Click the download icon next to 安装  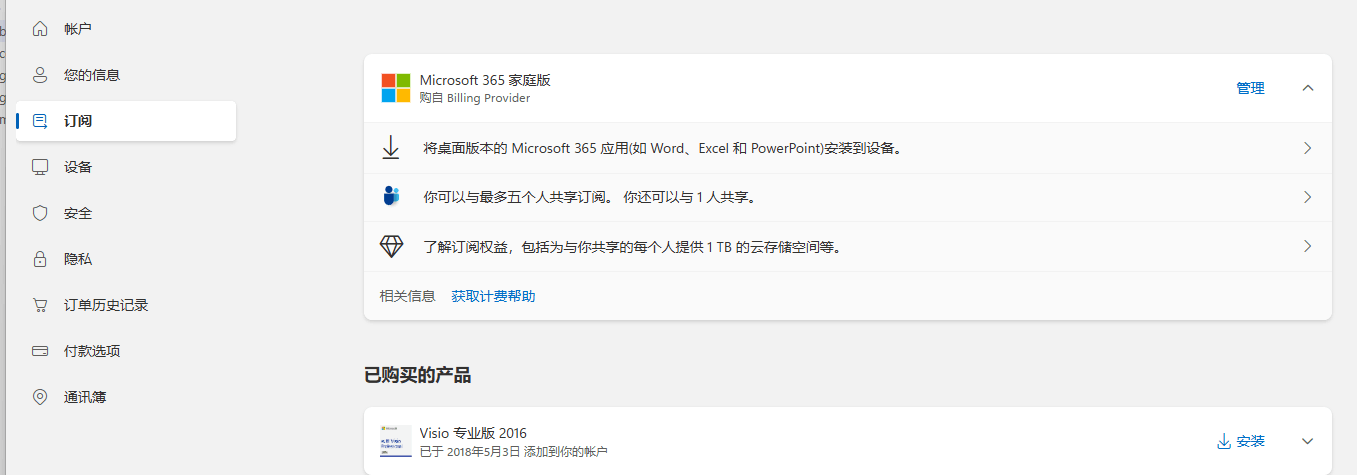(1223, 441)
